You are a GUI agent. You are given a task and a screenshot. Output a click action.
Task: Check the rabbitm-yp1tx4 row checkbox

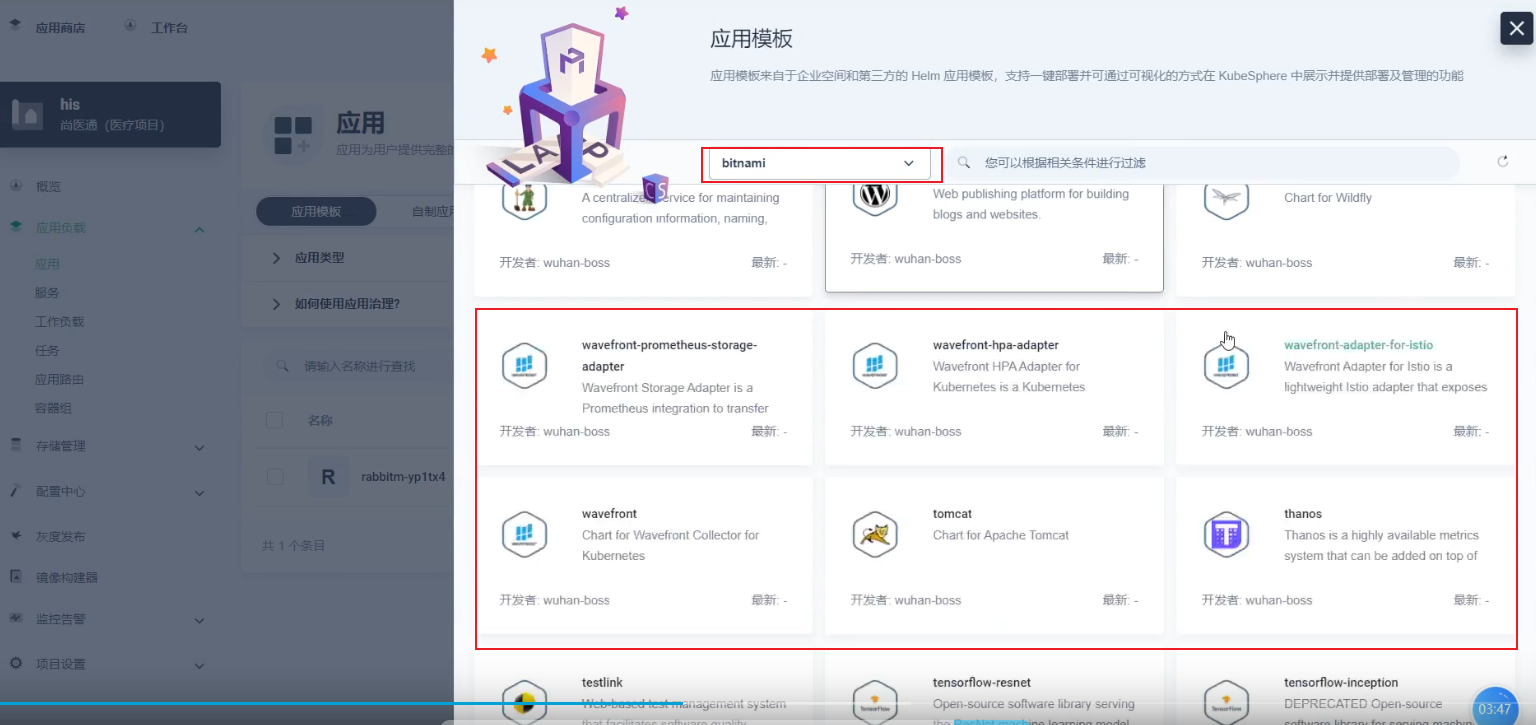click(x=275, y=477)
